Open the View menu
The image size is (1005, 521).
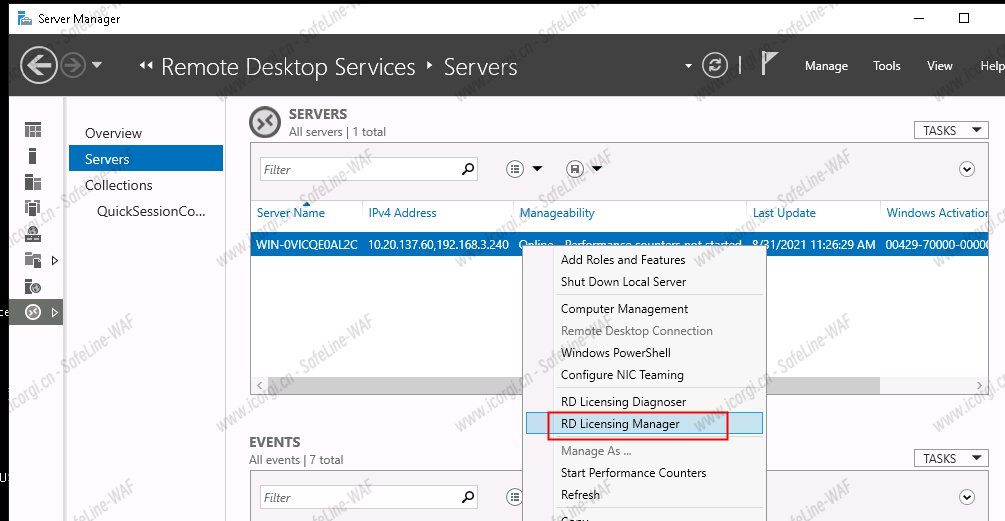[940, 66]
